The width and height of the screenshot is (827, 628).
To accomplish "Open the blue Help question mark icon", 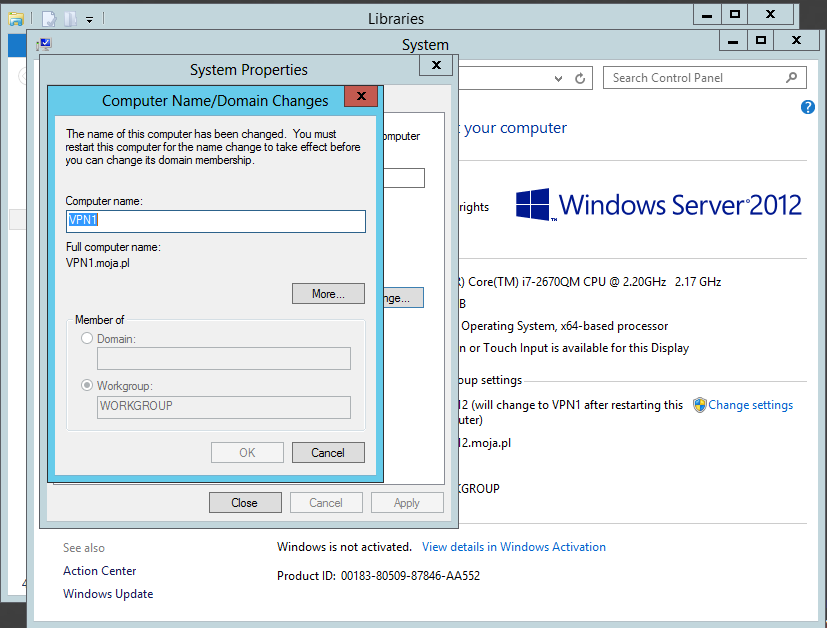I will coord(807,107).
